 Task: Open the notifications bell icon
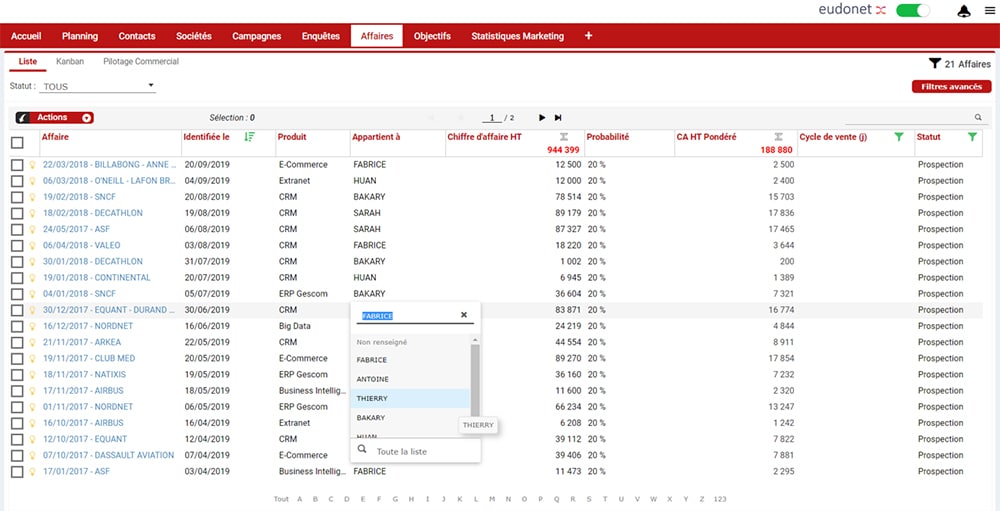click(964, 11)
